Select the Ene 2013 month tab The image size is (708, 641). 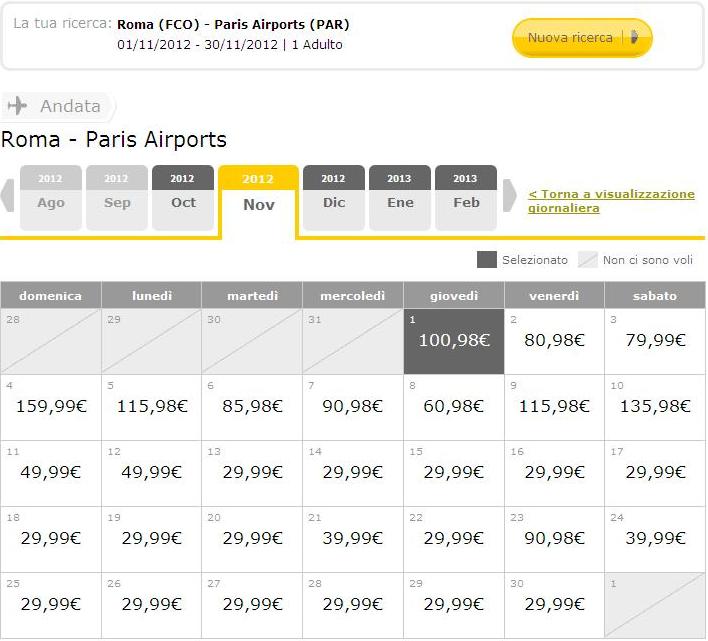pos(400,198)
